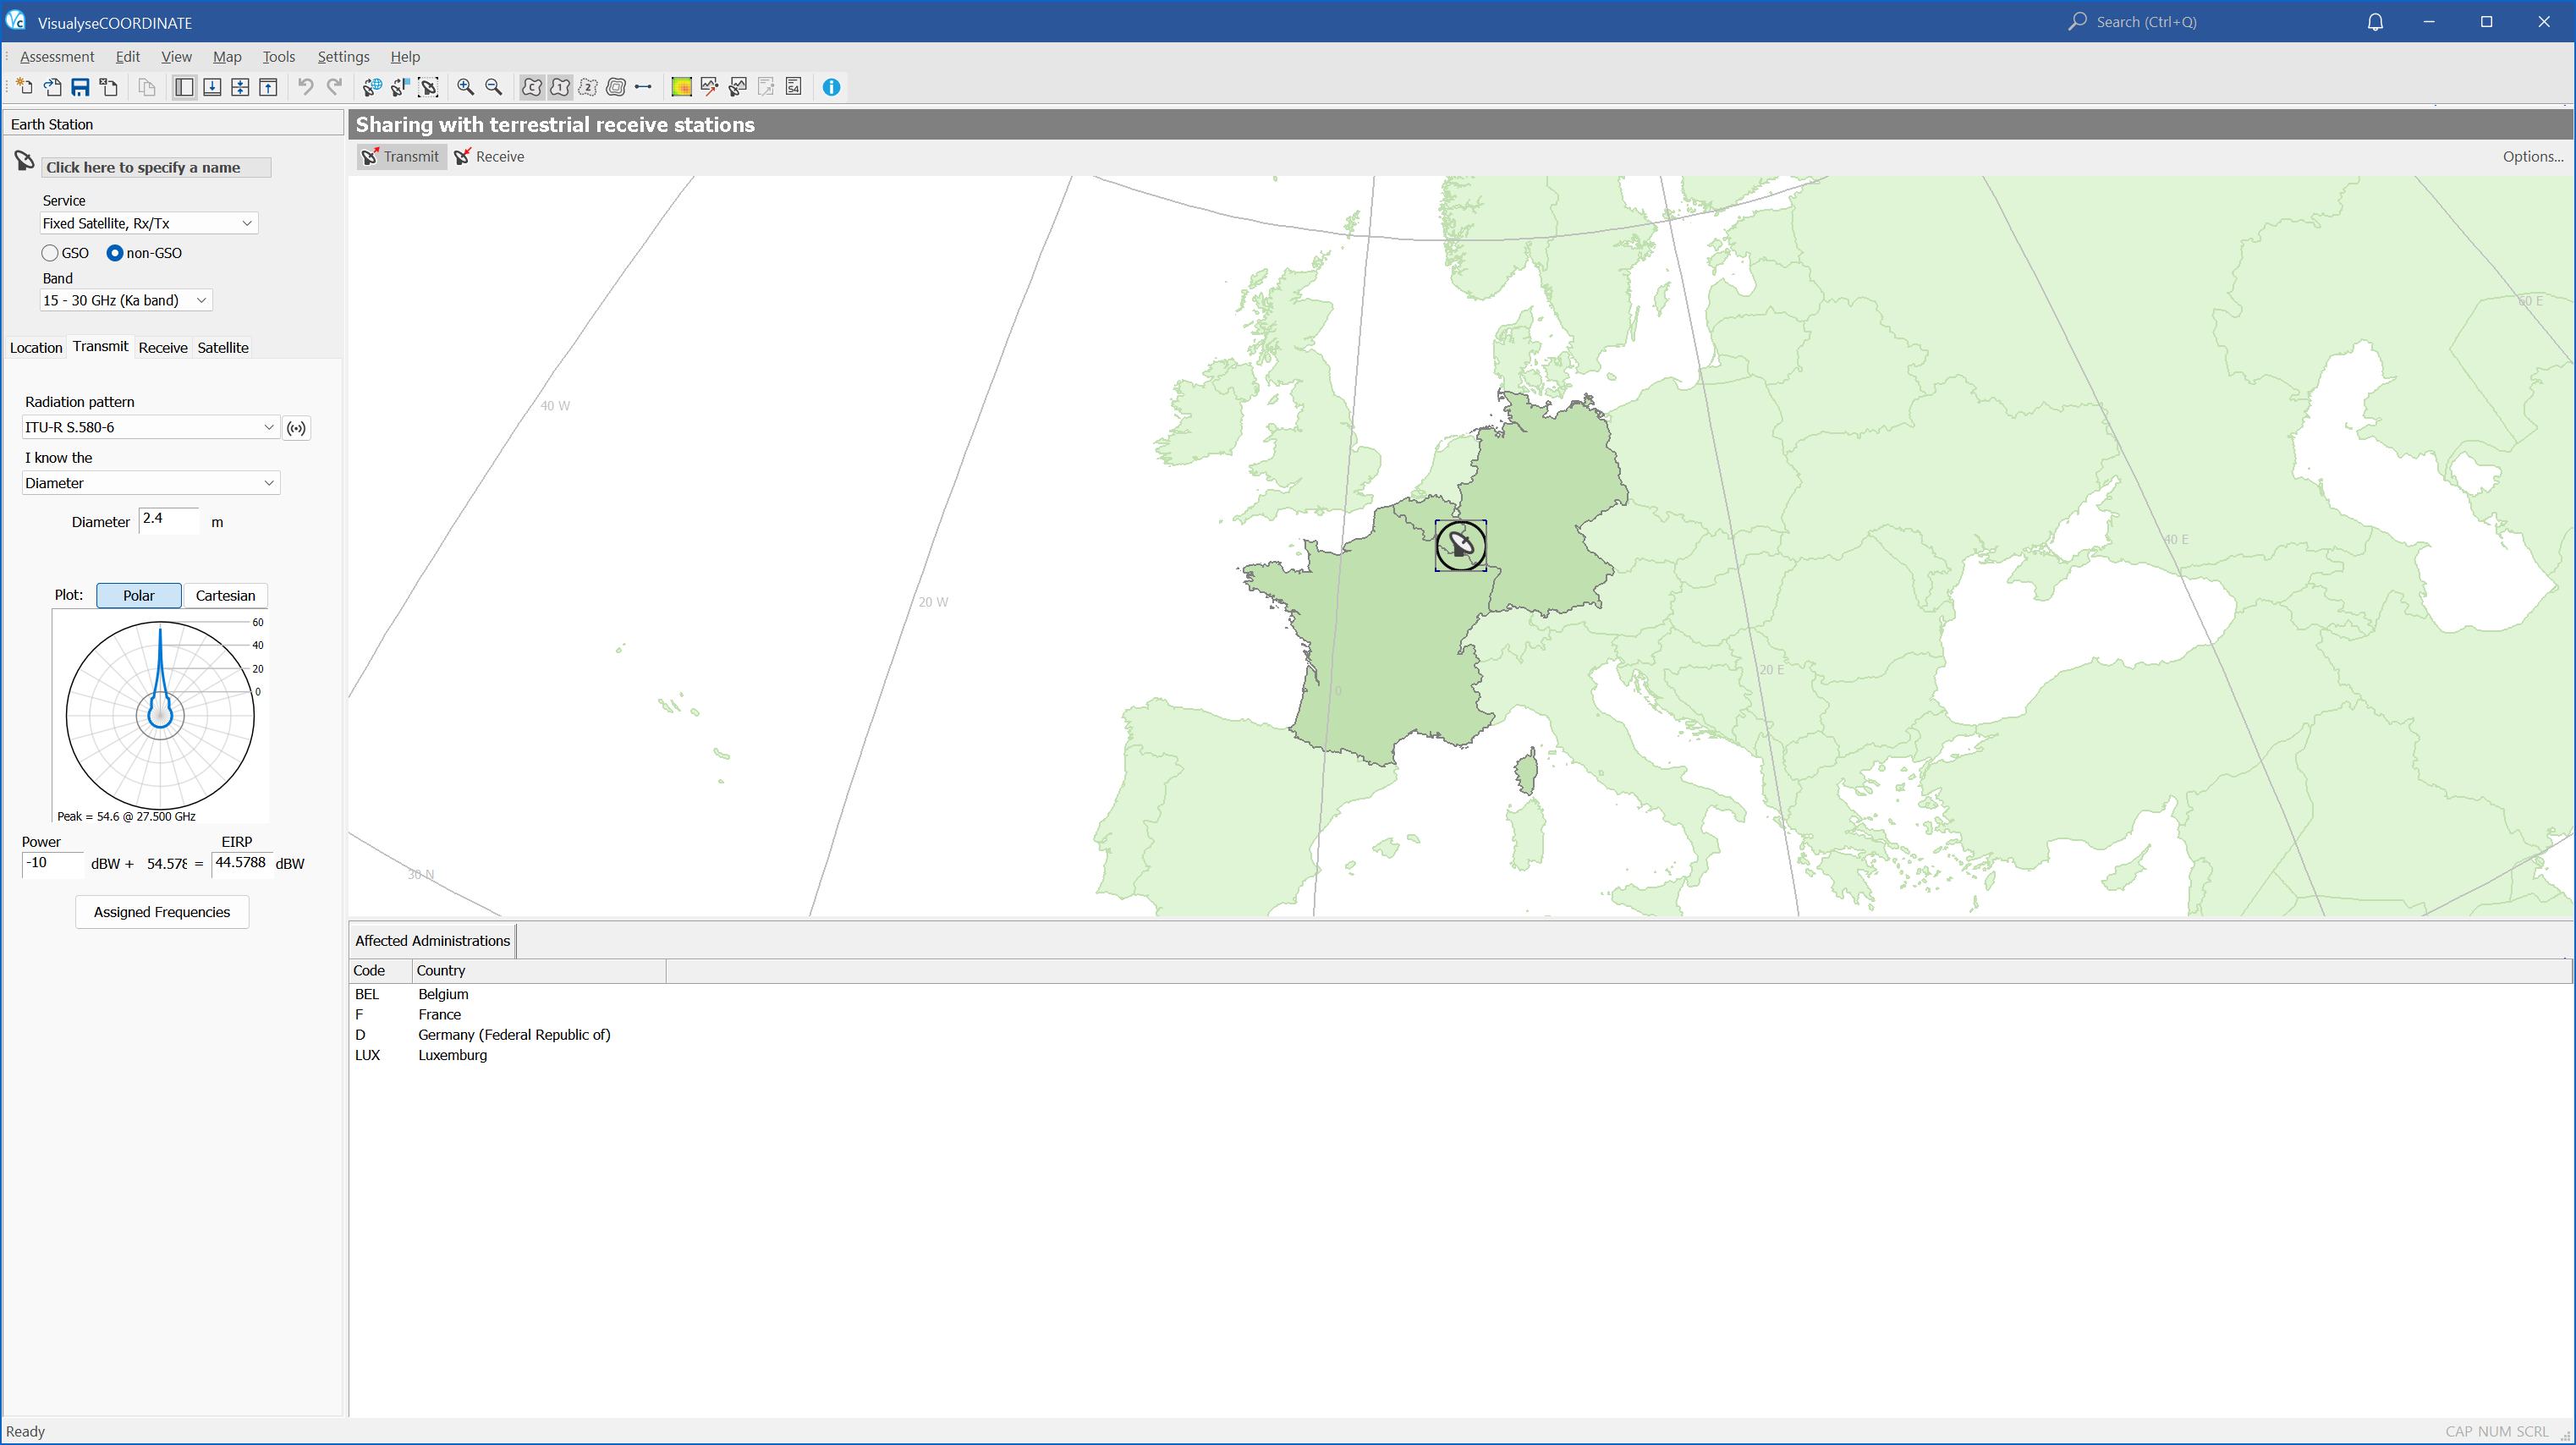This screenshot has height=1445, width=2576.
Task: Click the S4 report document icon
Action: tap(793, 87)
